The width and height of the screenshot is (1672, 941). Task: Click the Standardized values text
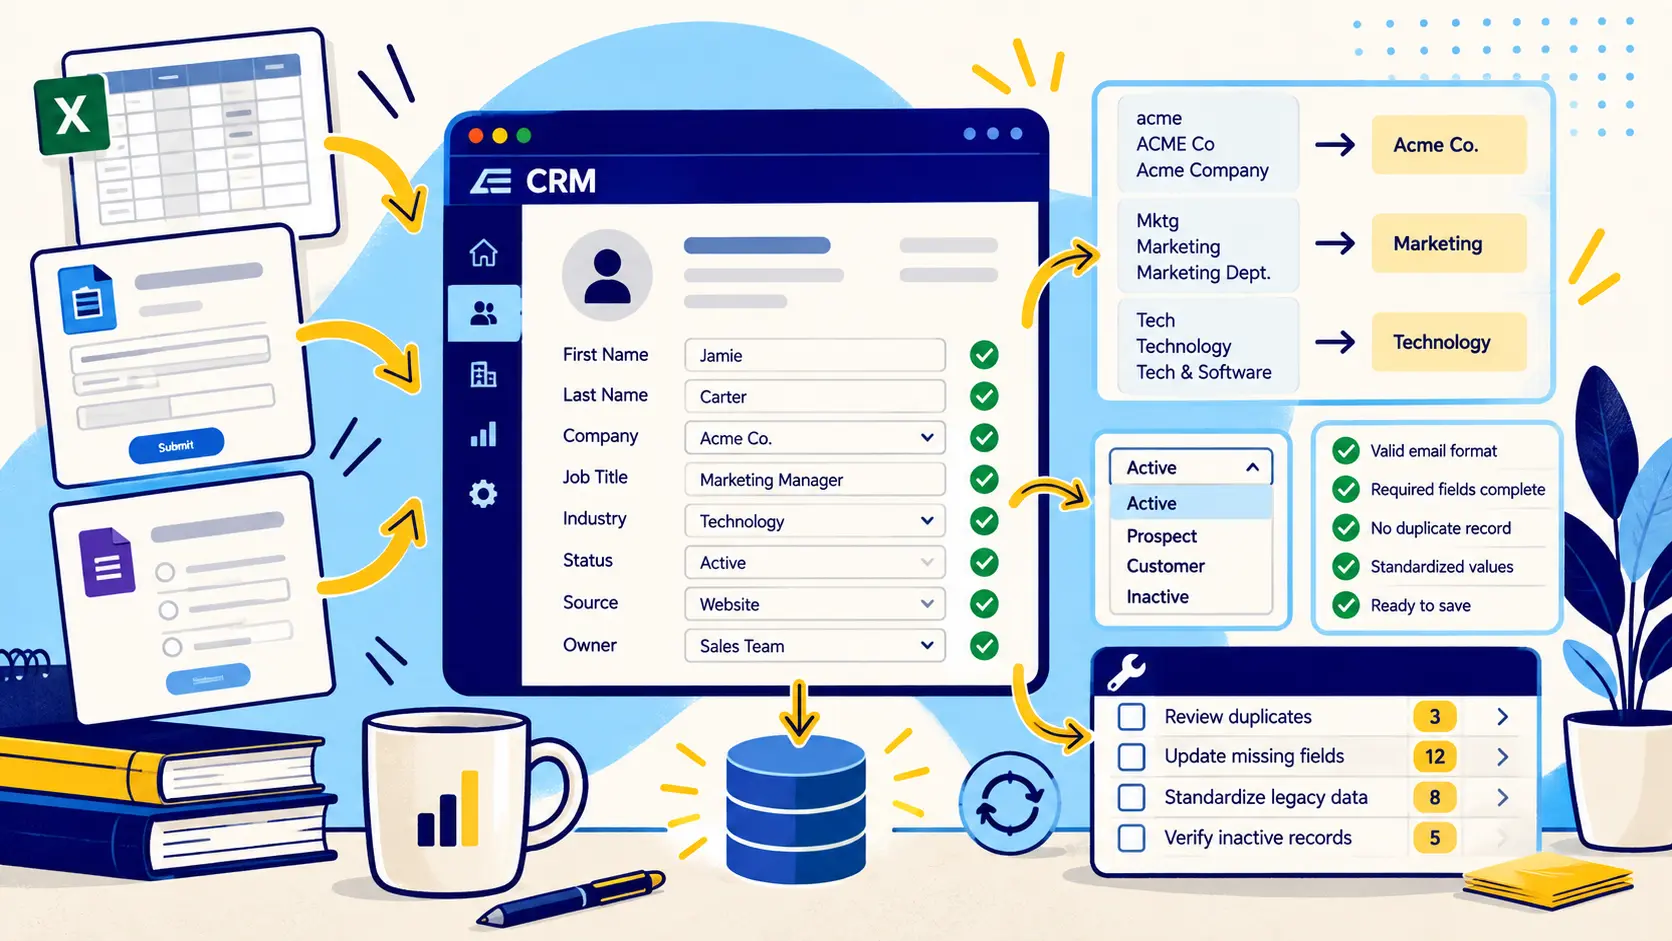coord(1442,567)
